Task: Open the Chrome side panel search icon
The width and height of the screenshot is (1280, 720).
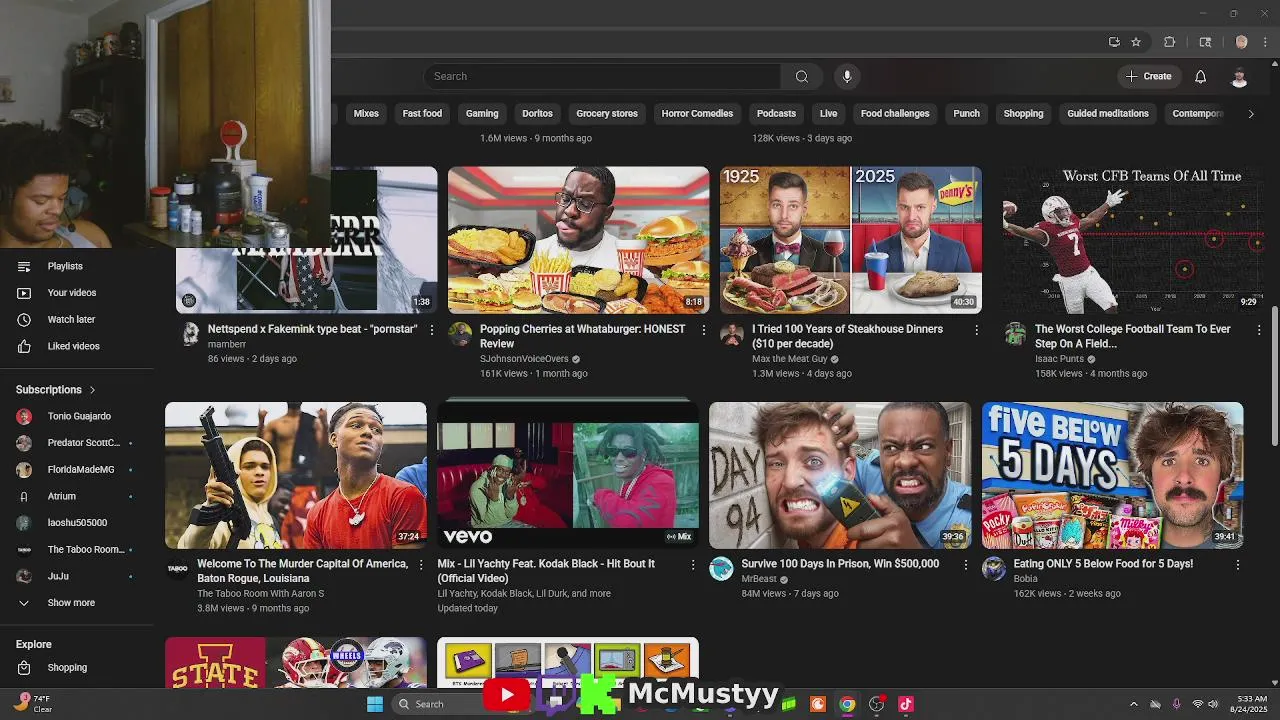Action: coord(1205,42)
